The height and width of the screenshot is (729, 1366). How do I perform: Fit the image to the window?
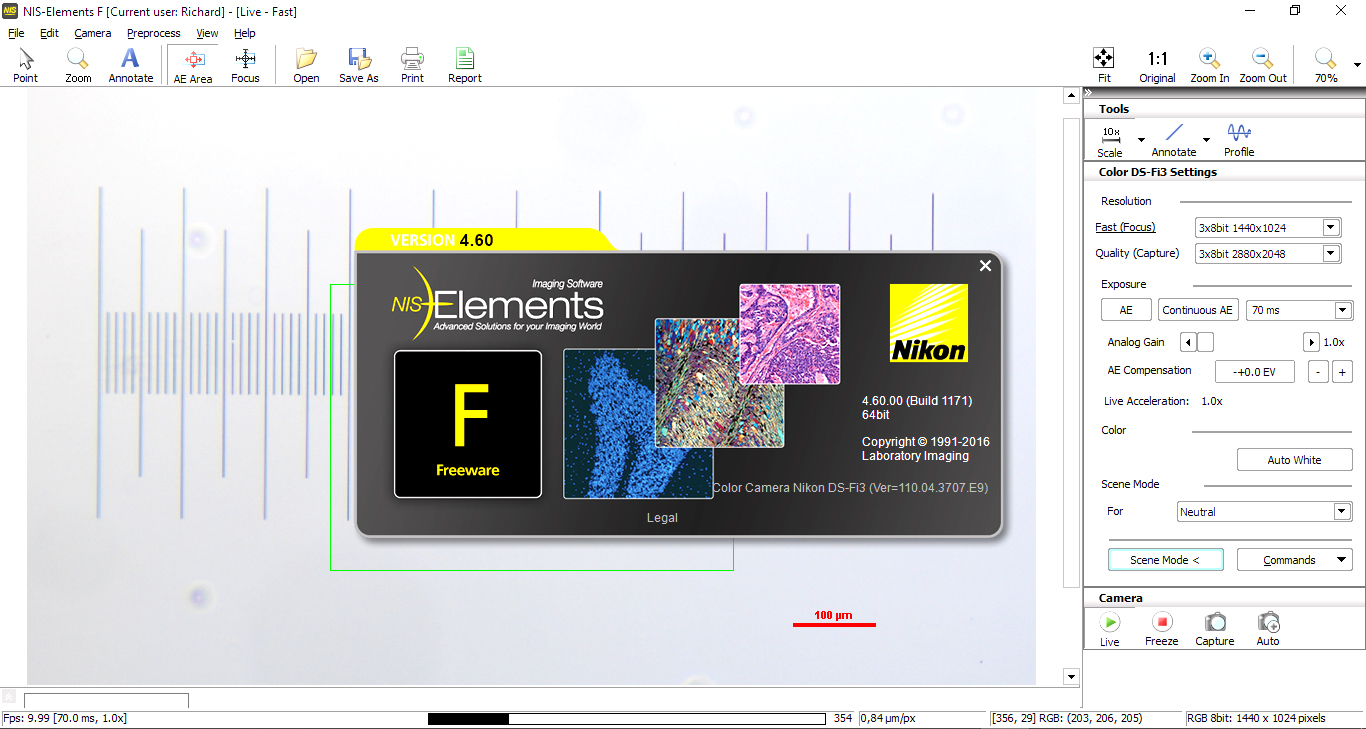[x=1103, y=64]
